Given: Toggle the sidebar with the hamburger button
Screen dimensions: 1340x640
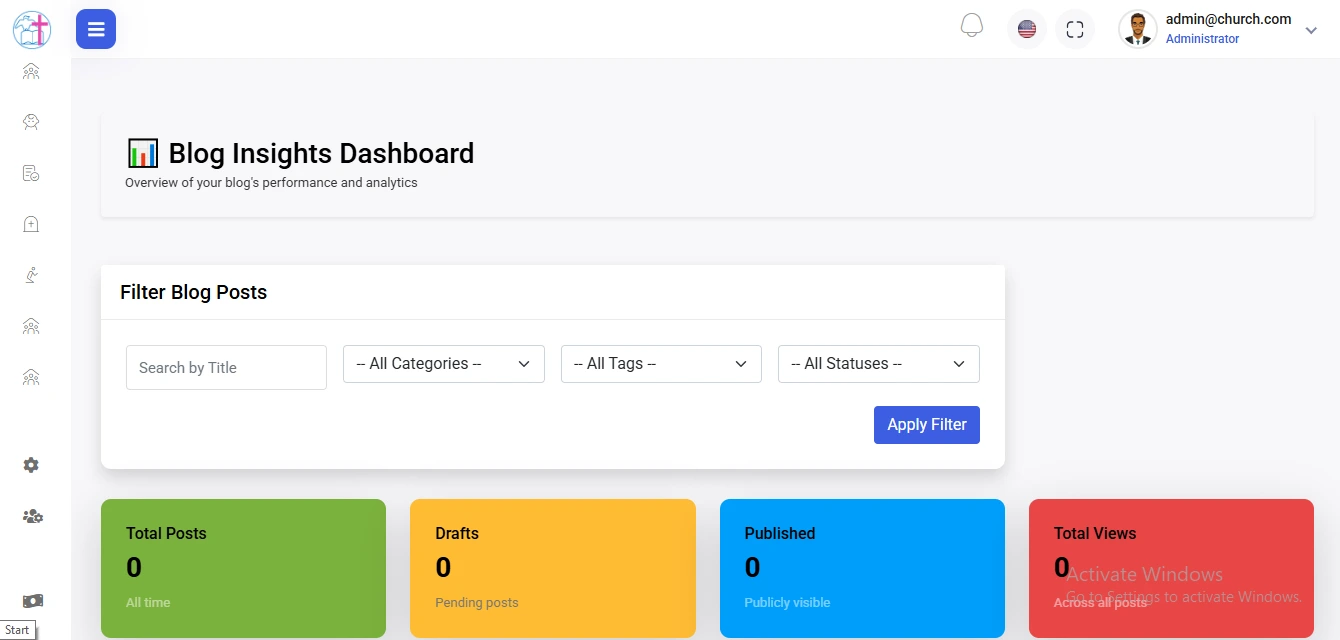Looking at the screenshot, I should 96,30.
